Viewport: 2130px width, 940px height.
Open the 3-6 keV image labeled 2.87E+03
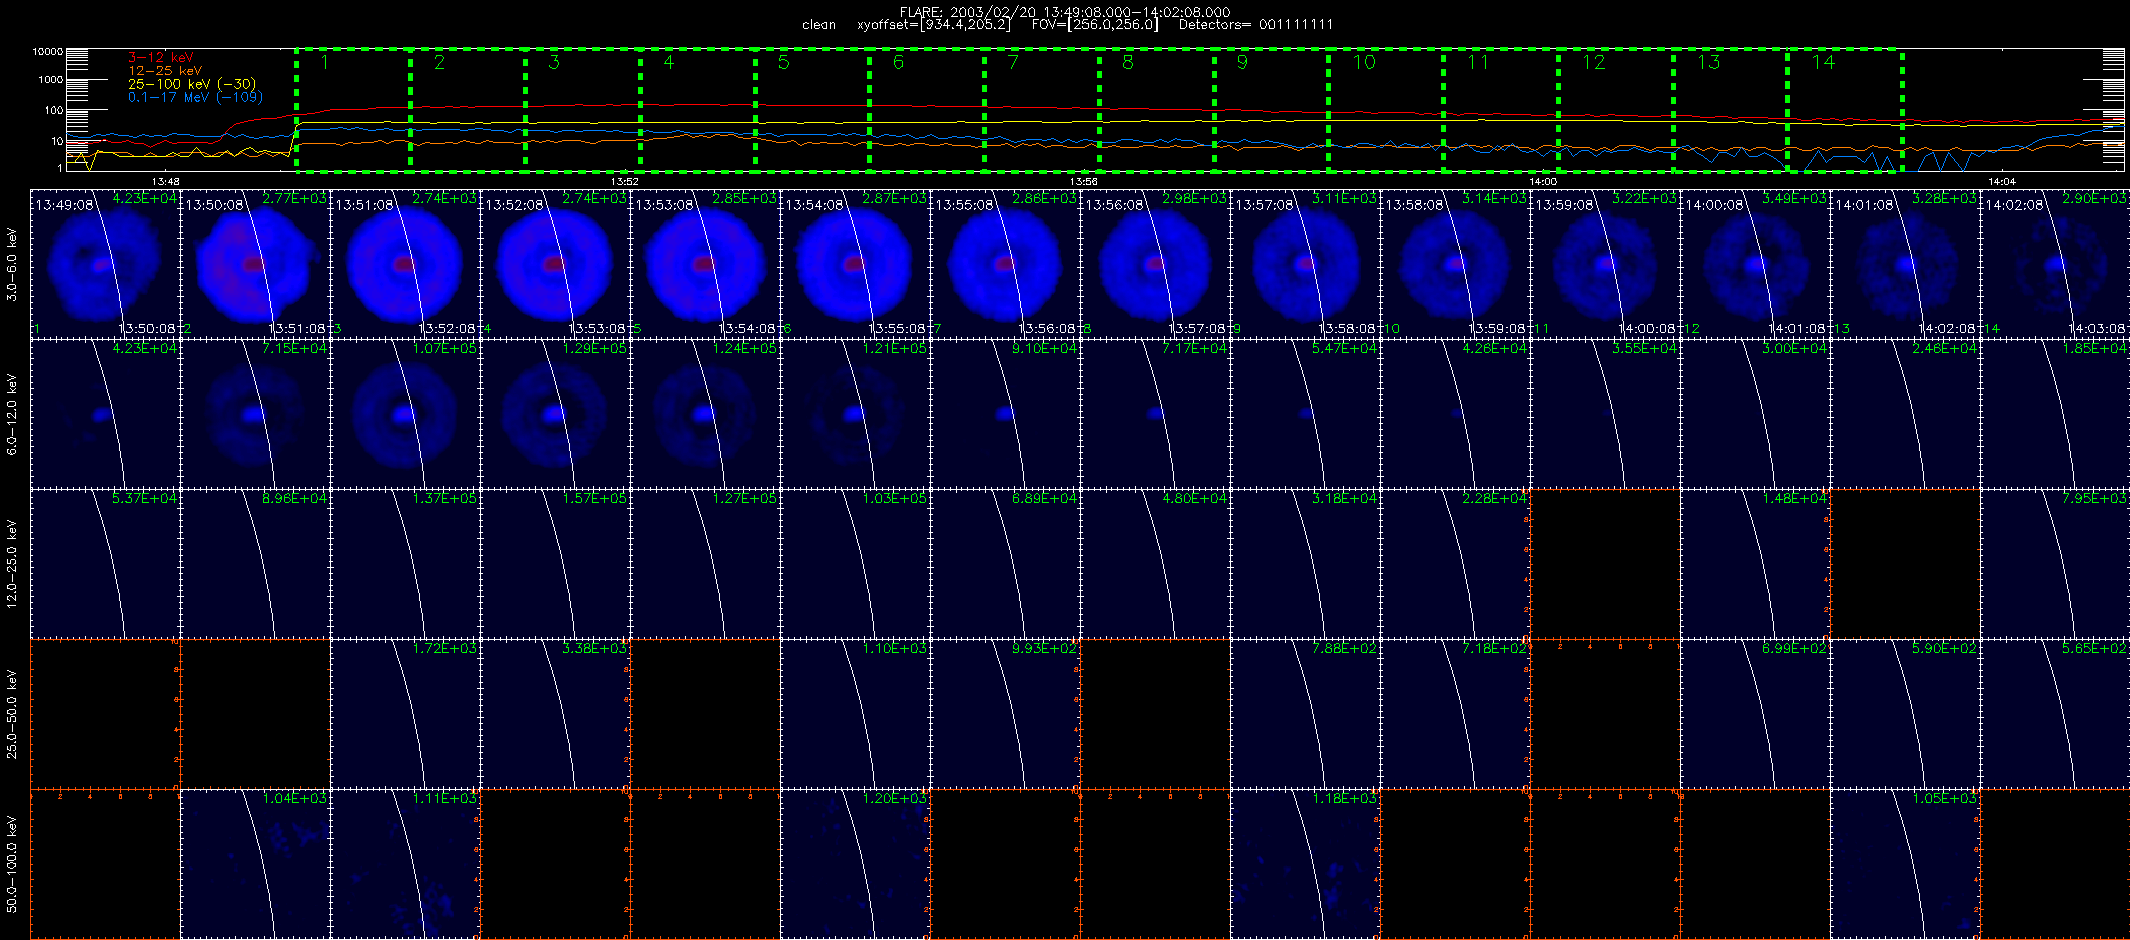[x=856, y=264]
